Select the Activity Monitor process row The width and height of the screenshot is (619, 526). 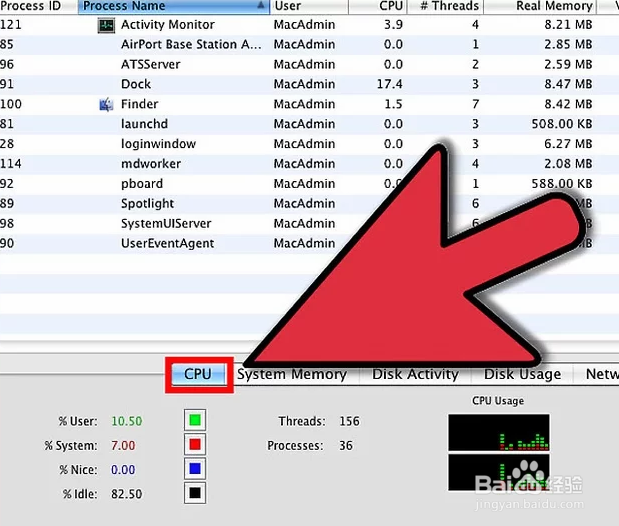point(310,25)
